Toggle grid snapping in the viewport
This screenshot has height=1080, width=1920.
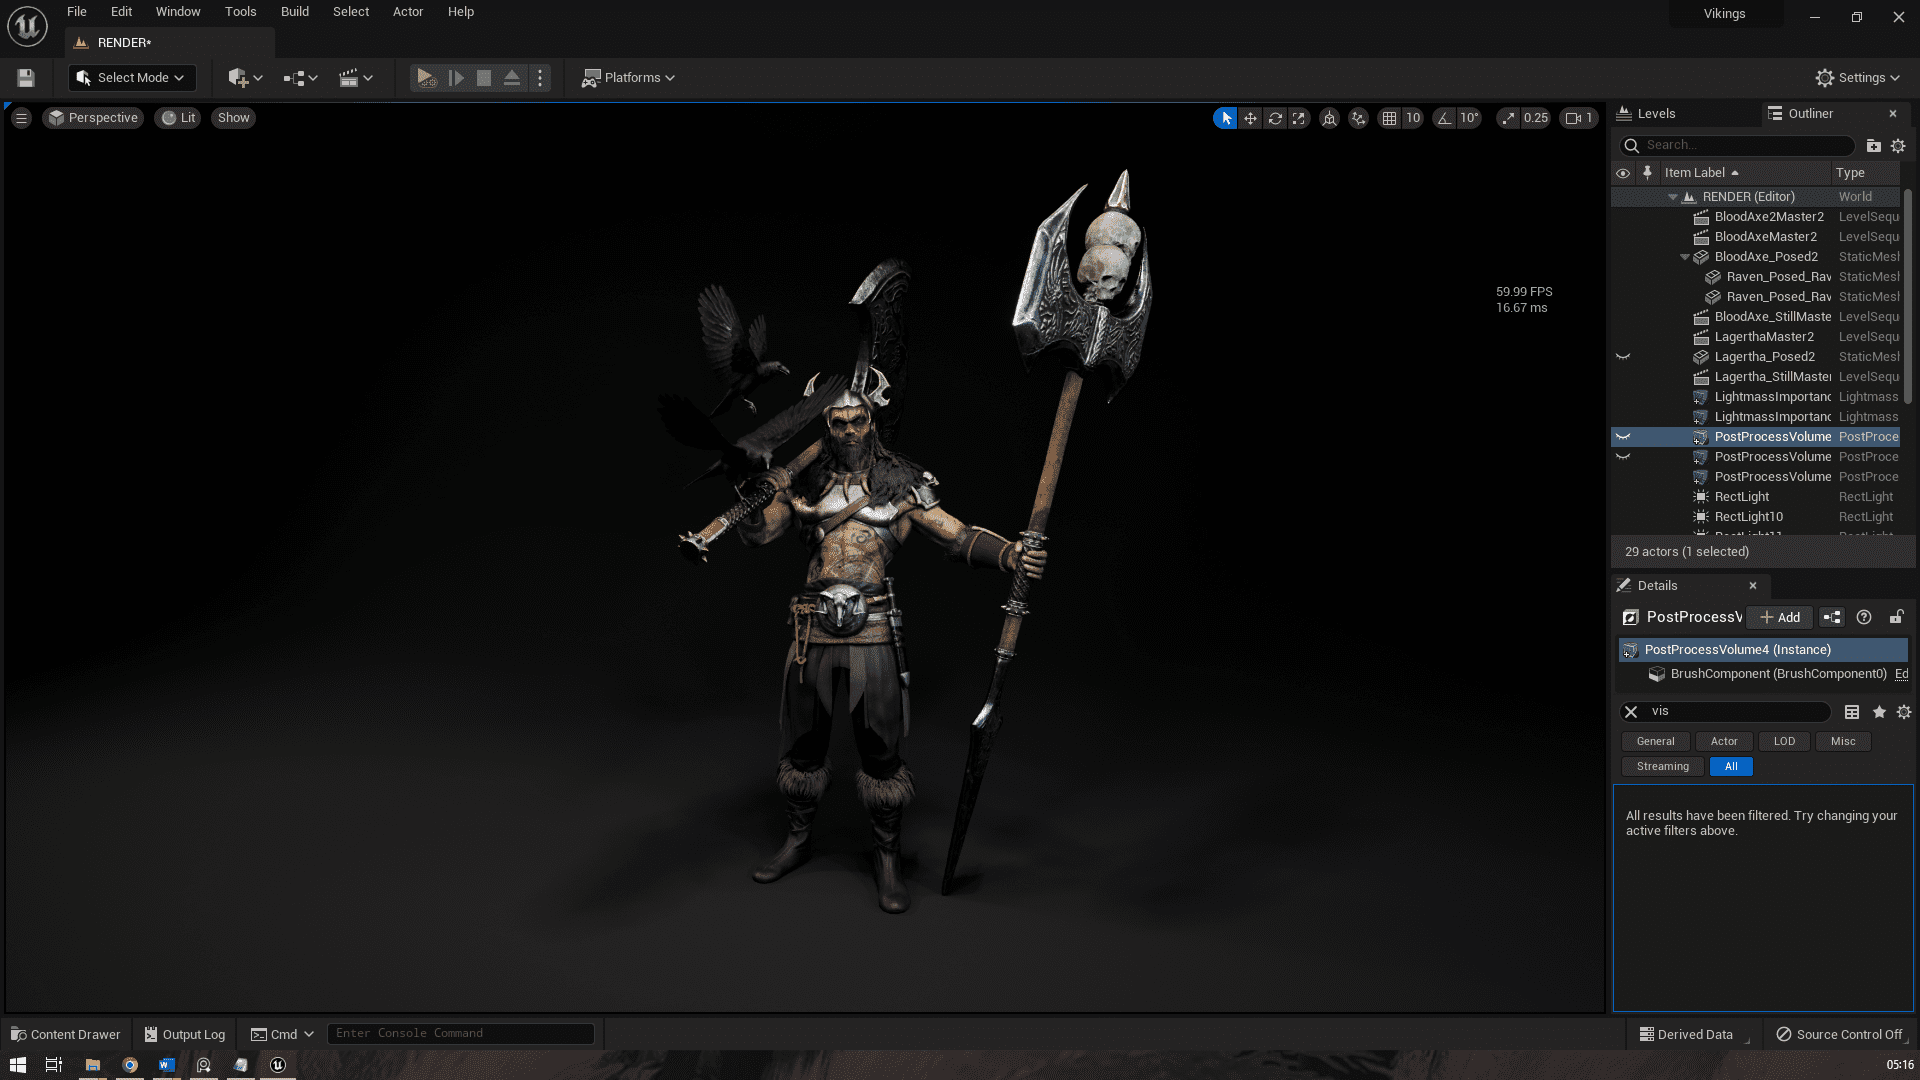1389,118
